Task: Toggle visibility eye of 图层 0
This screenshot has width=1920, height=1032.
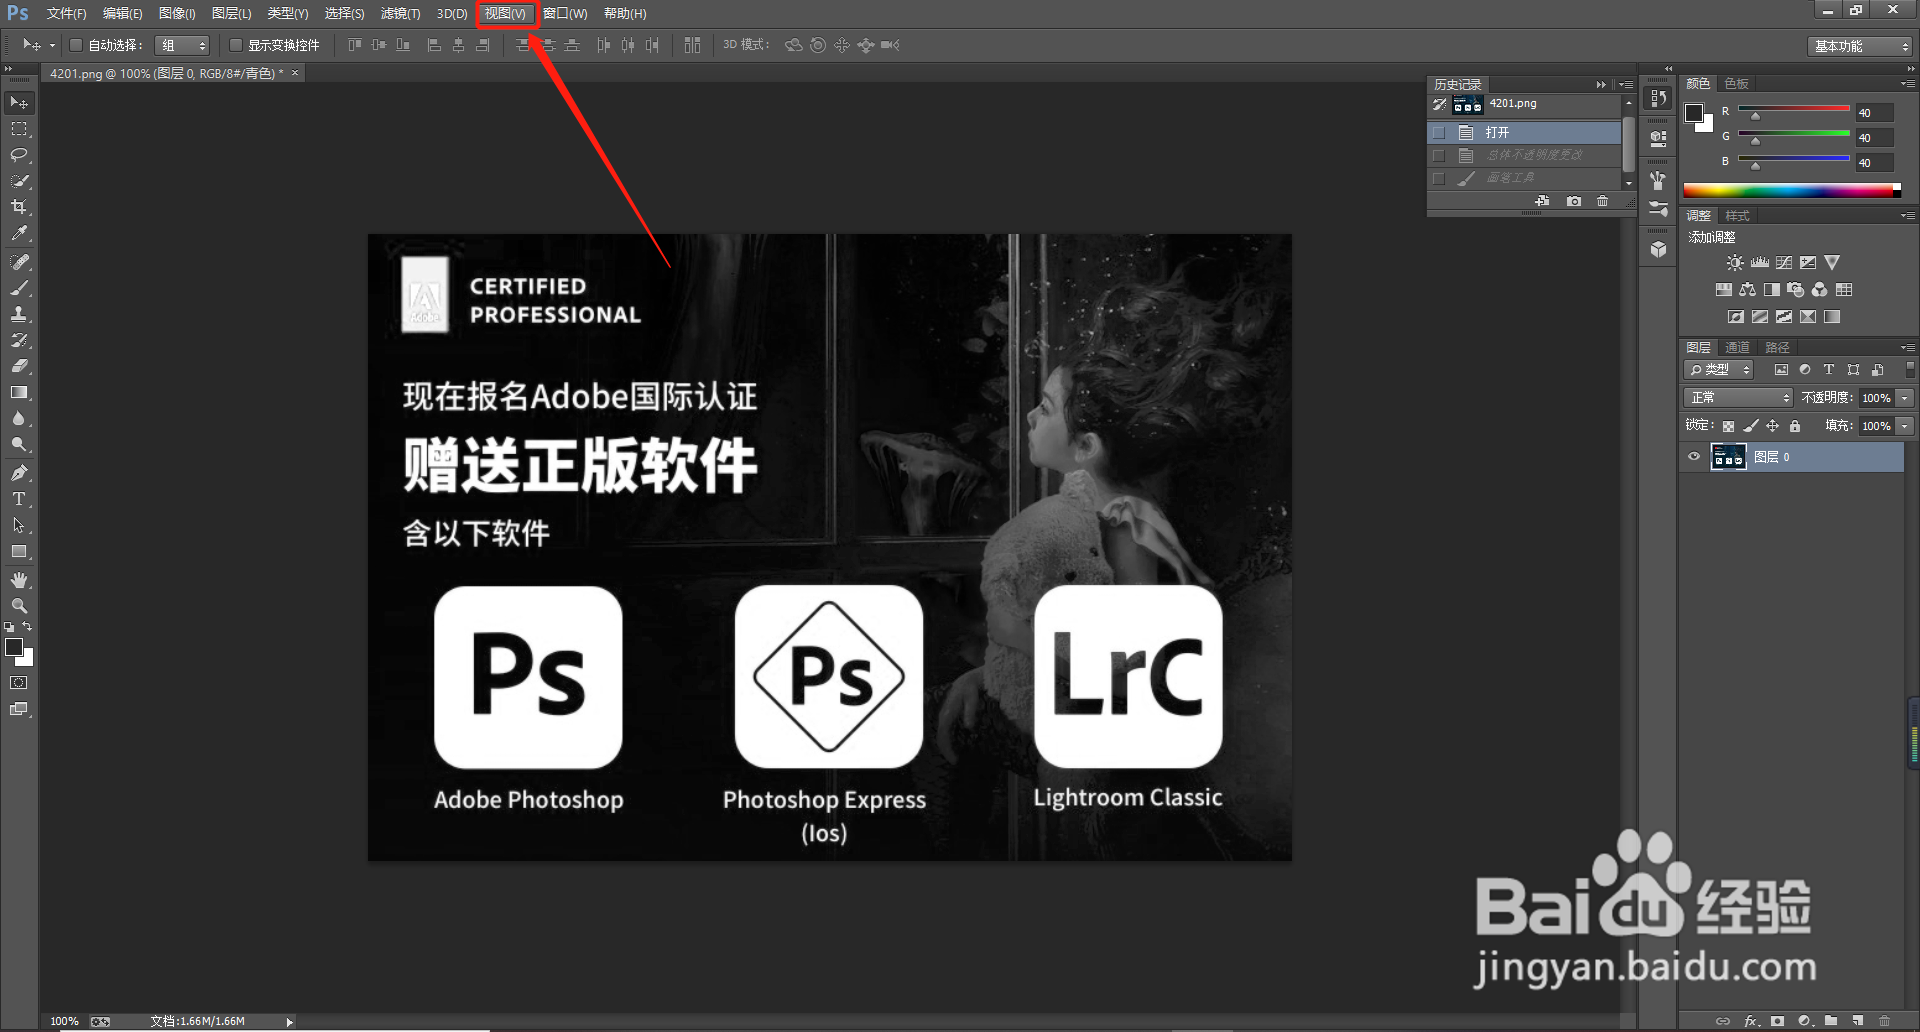Action: [x=1694, y=457]
